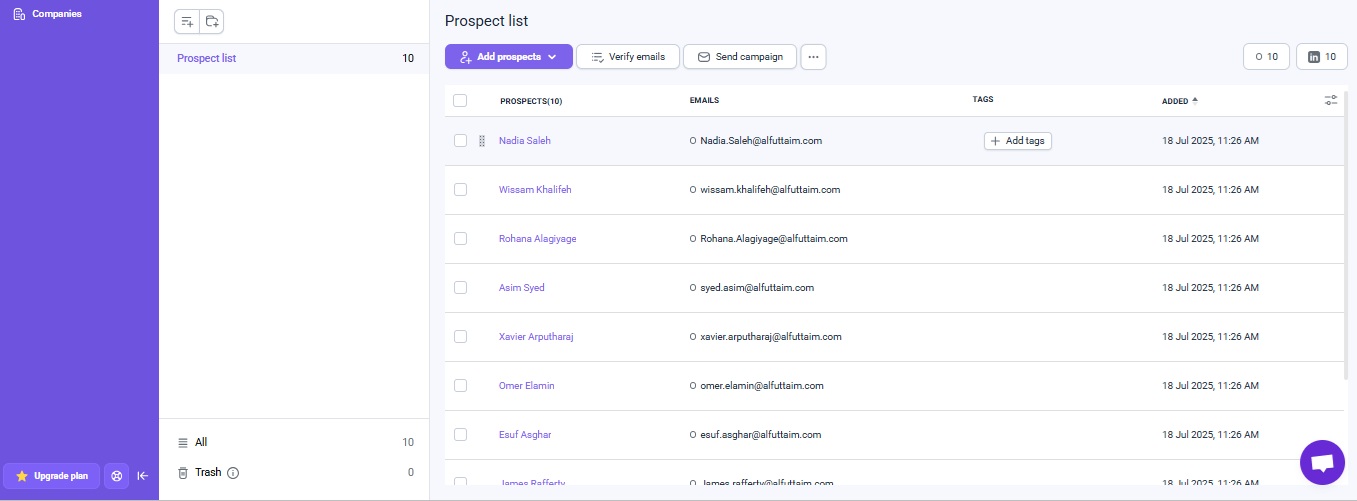The width and height of the screenshot is (1357, 501).
Task: Click the Verify emails button
Action: [x=628, y=57]
